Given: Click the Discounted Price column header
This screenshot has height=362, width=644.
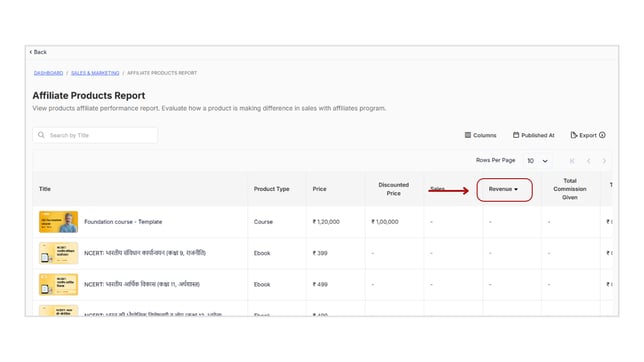Looking at the screenshot, I should click(393, 189).
